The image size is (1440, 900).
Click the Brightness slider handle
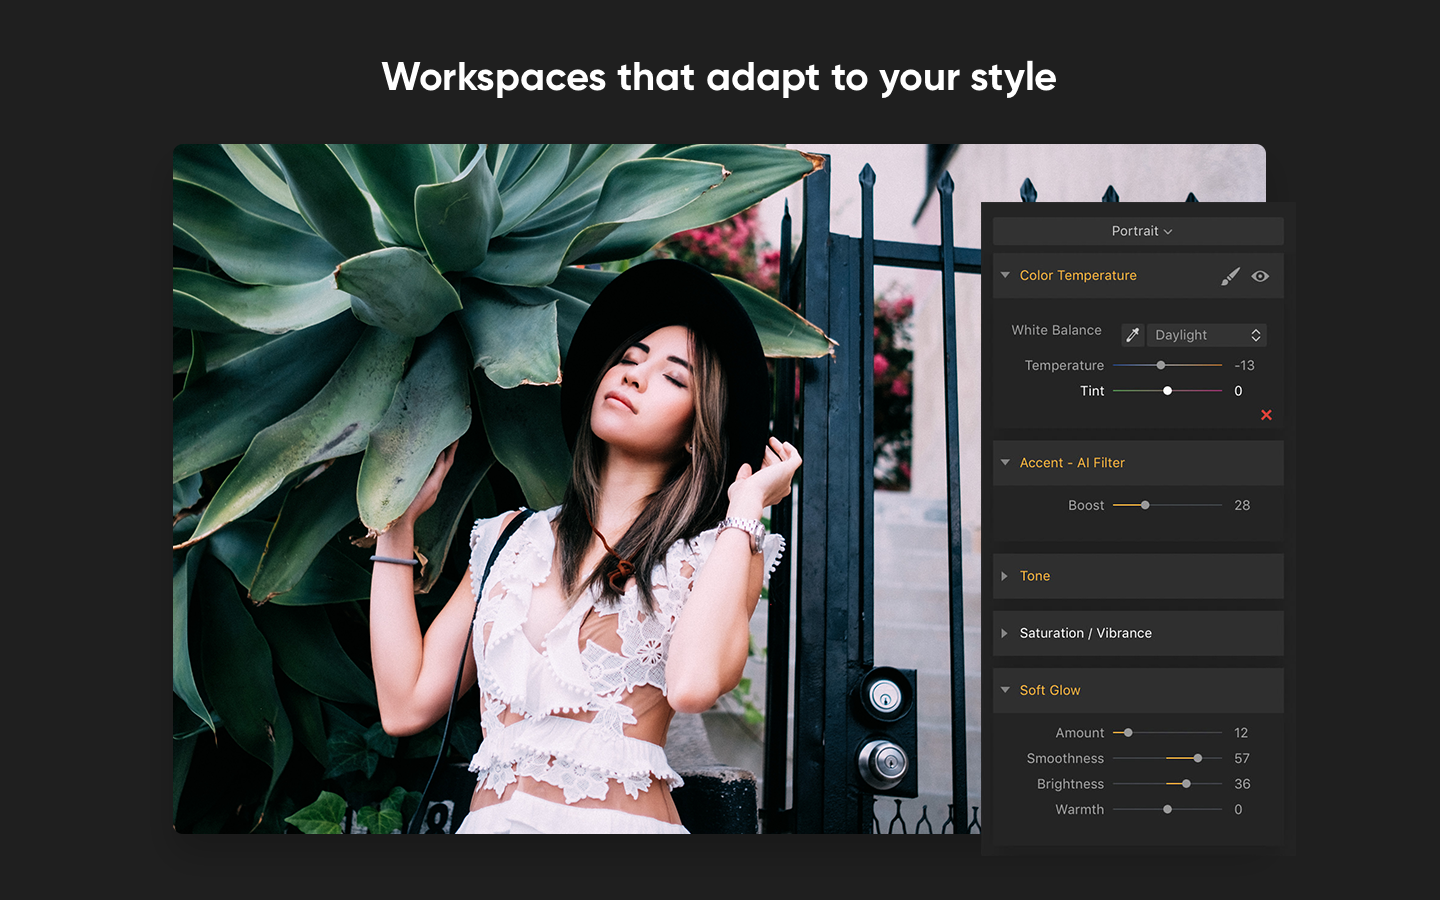[1186, 784]
